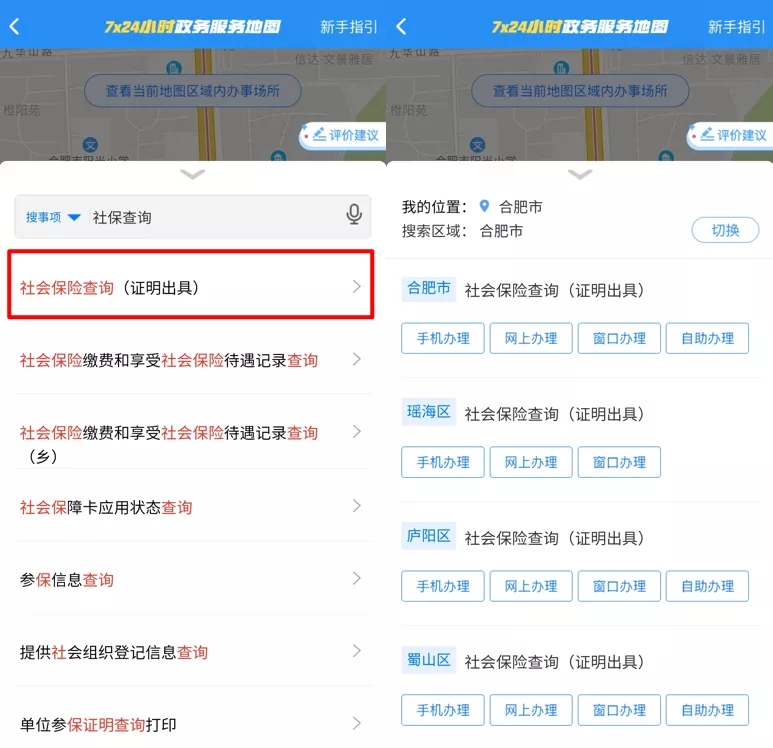Image resolution: width=773 pixels, height=748 pixels.
Task: Open 评价建议 feedback on left screen
Action: click(343, 135)
